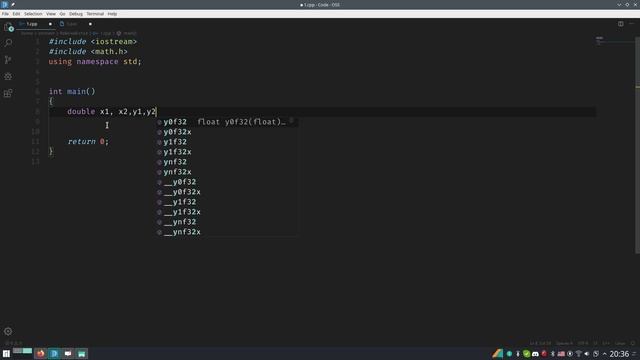Click the Code OSS taskbar entry
640x360 pixels.
click(x=54, y=353)
